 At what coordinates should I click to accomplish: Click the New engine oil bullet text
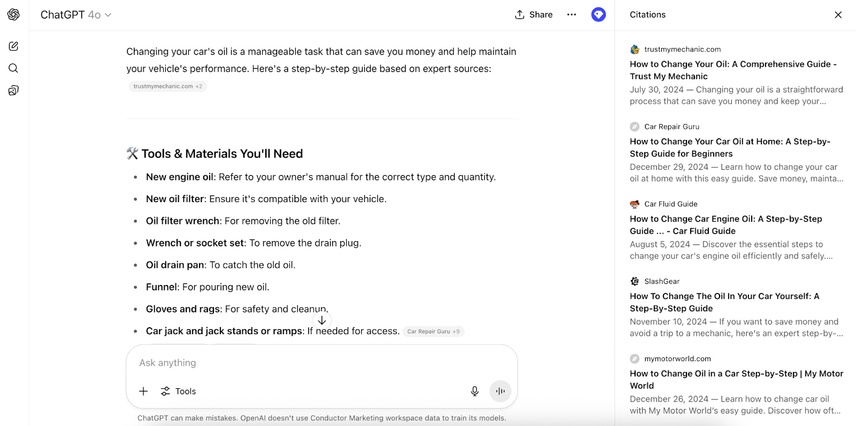point(320,177)
